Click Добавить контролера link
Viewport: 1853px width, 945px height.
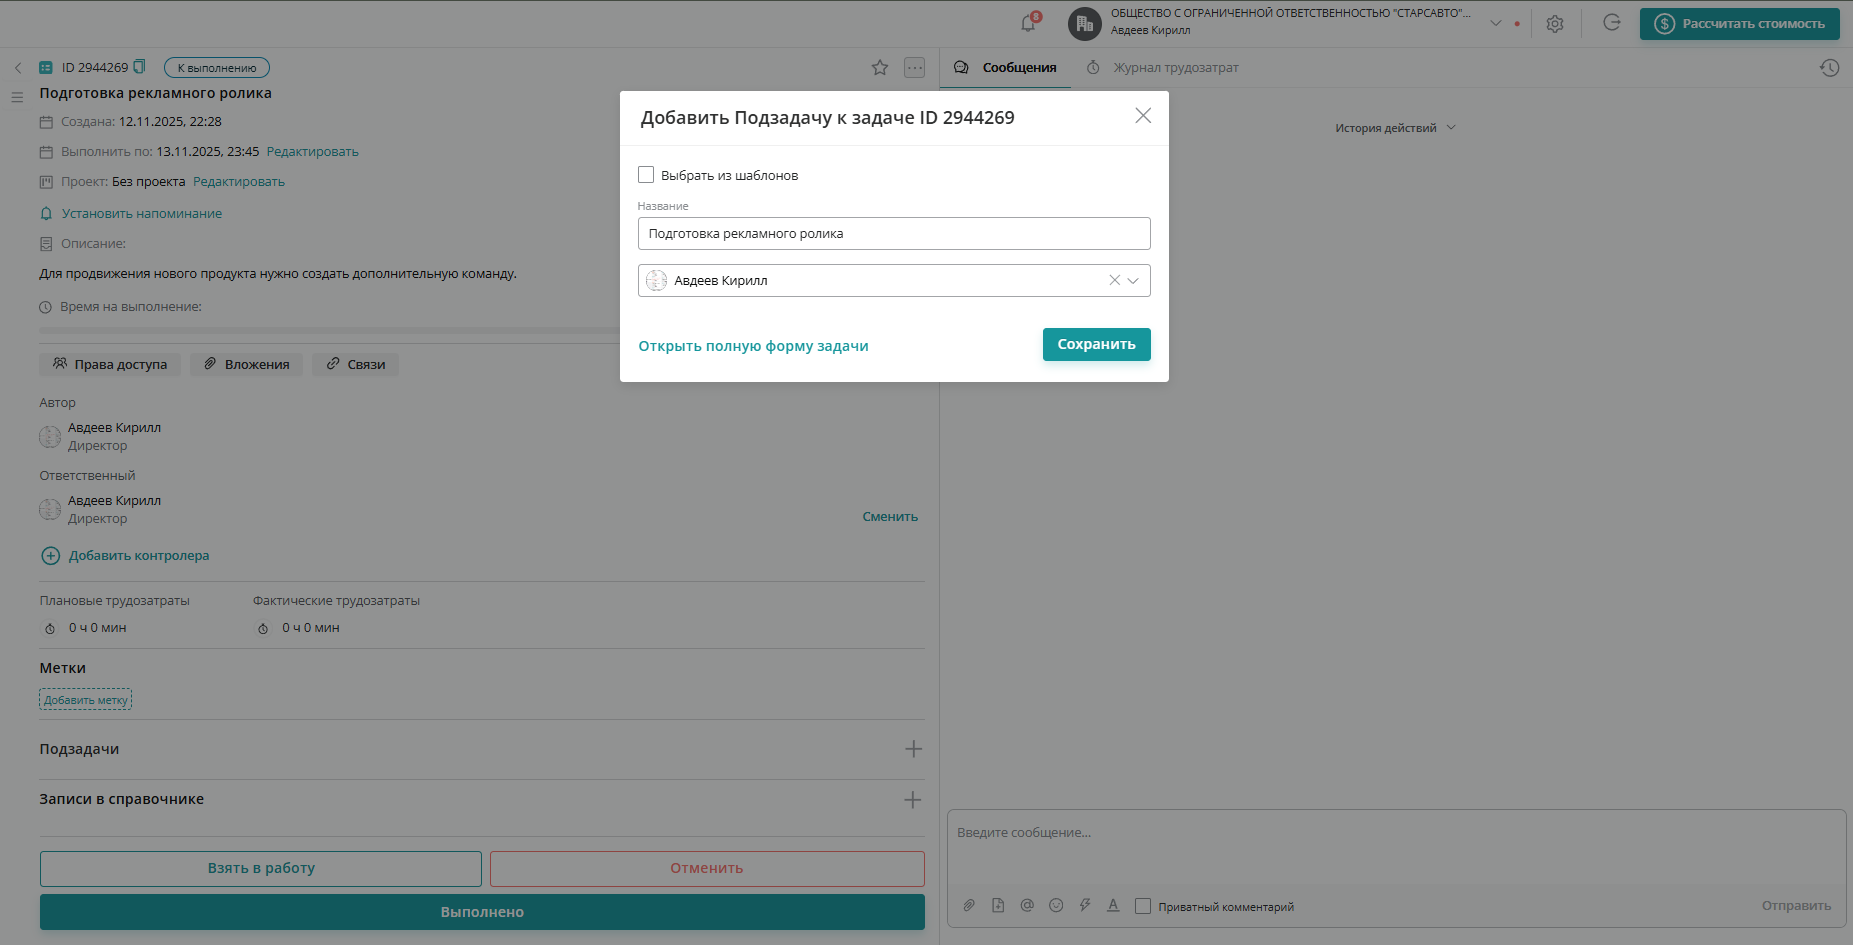[x=139, y=556]
